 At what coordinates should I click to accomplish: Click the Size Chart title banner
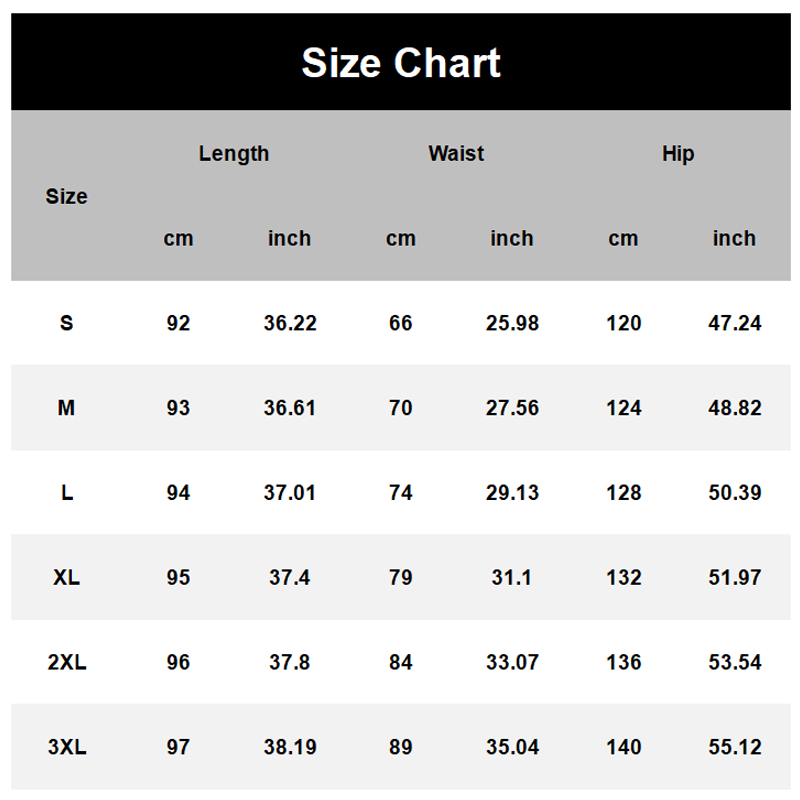tap(401, 62)
